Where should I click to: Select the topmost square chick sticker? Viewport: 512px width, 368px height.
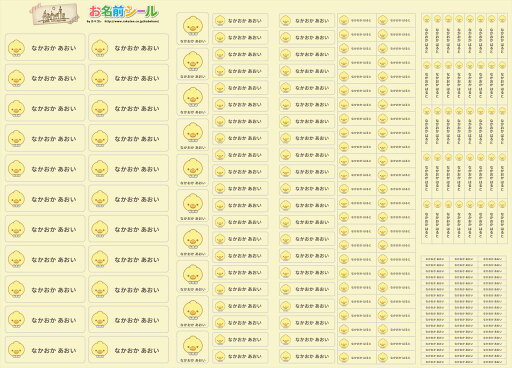(x=192, y=29)
